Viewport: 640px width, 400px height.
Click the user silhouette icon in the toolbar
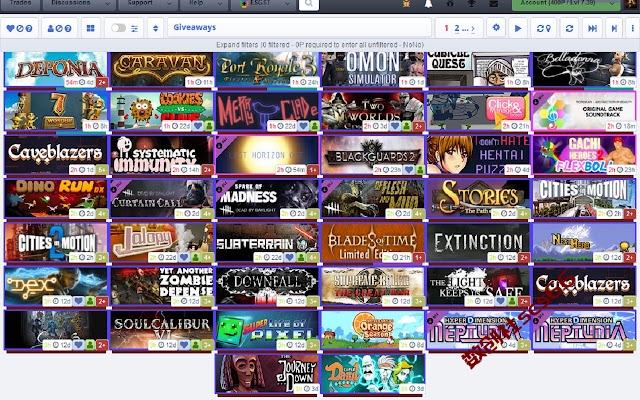pos(51,28)
